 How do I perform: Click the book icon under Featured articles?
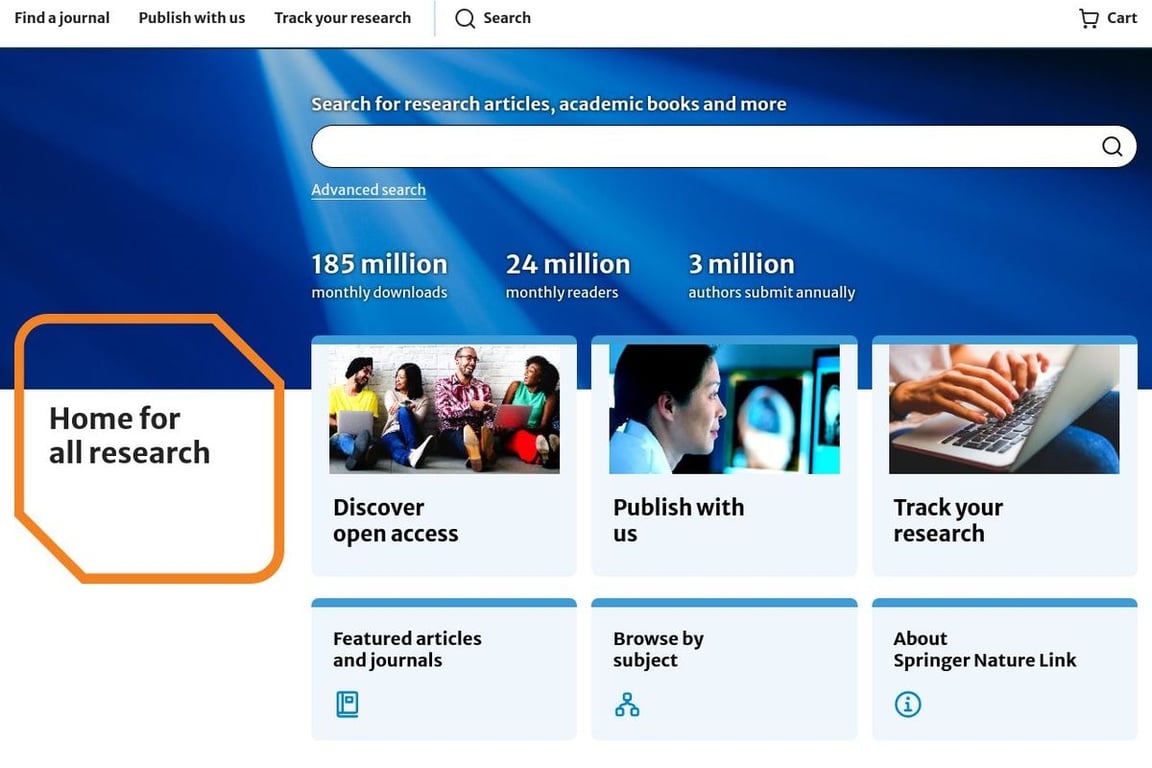pyautogui.click(x=347, y=704)
